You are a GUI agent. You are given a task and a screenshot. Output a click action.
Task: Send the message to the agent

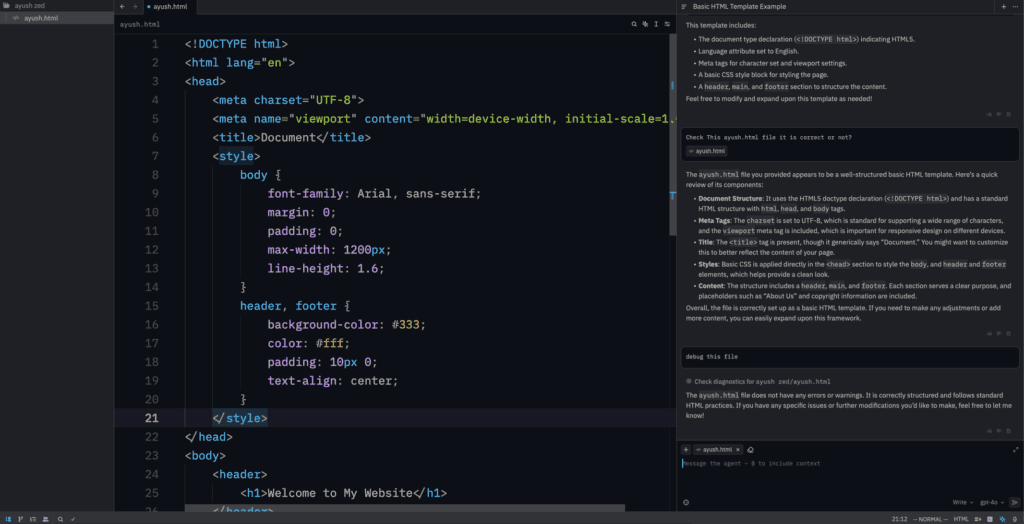[x=1014, y=502]
